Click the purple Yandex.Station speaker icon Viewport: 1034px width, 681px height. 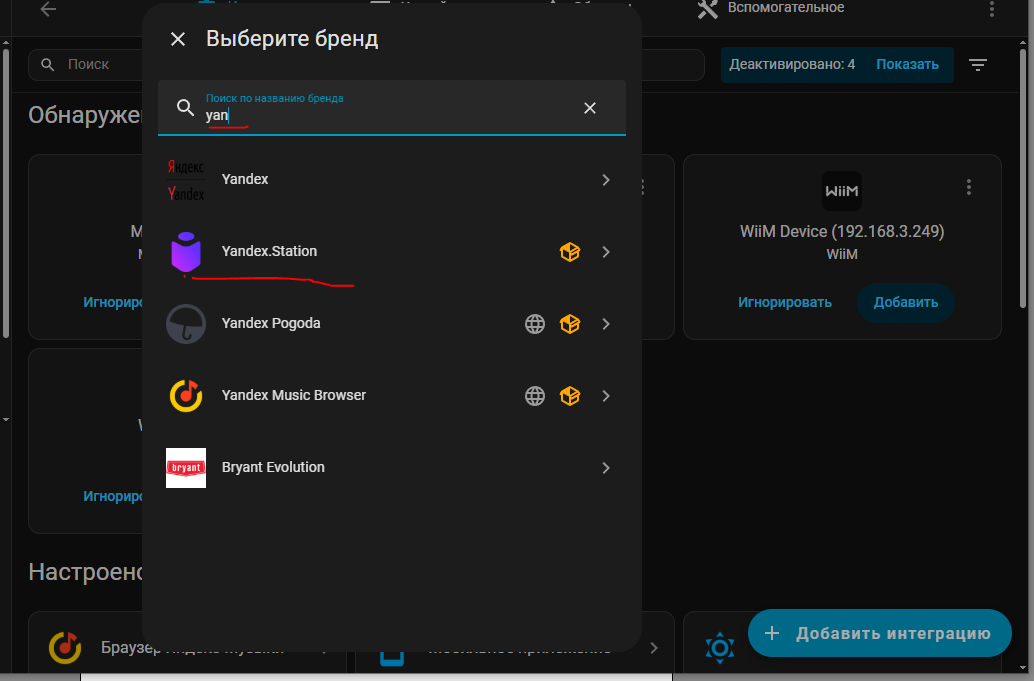point(186,252)
